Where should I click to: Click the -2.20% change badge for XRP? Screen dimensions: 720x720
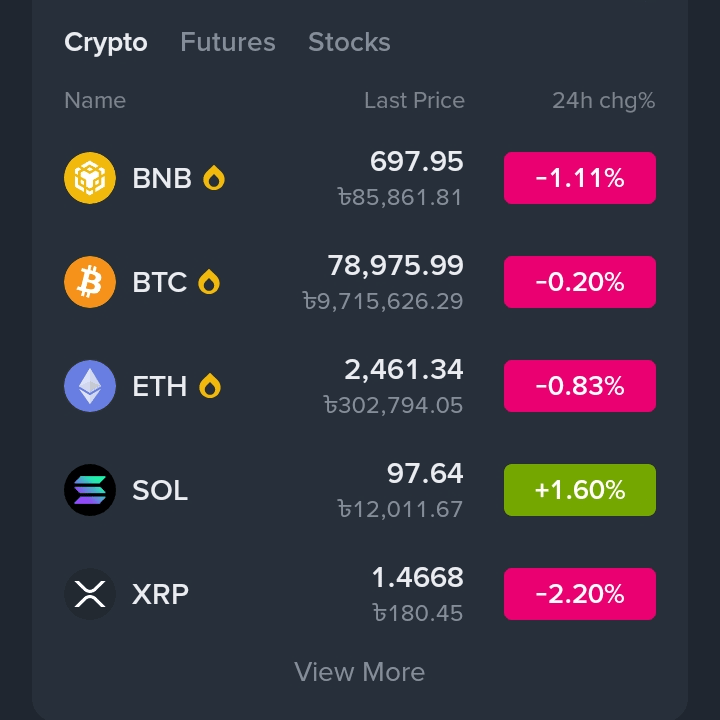579,594
